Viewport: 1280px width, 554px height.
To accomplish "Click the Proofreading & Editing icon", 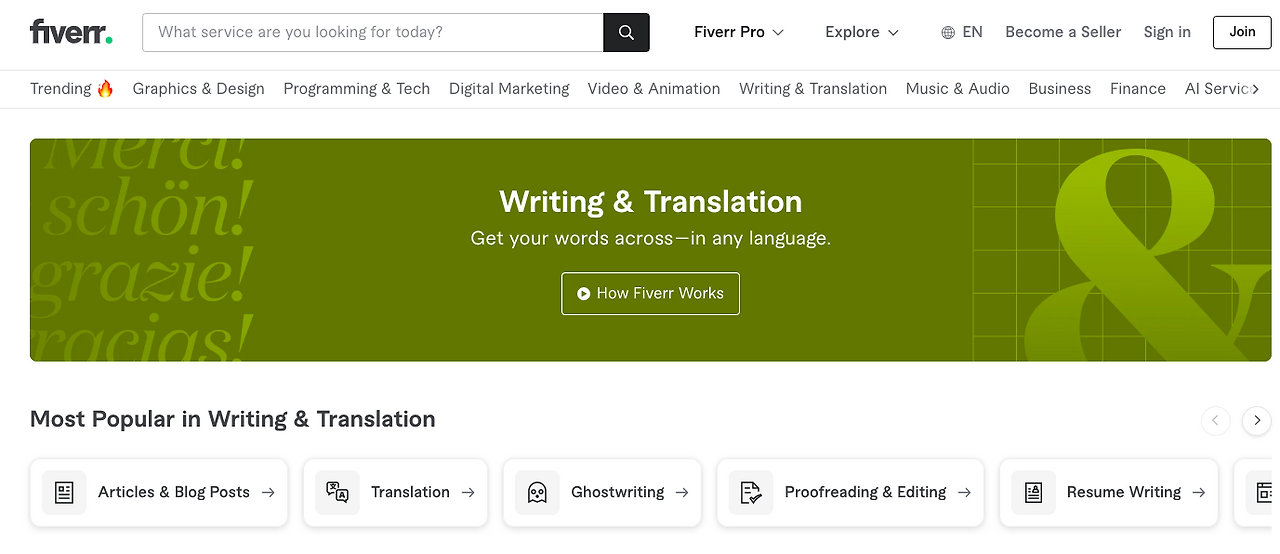I will 751,492.
